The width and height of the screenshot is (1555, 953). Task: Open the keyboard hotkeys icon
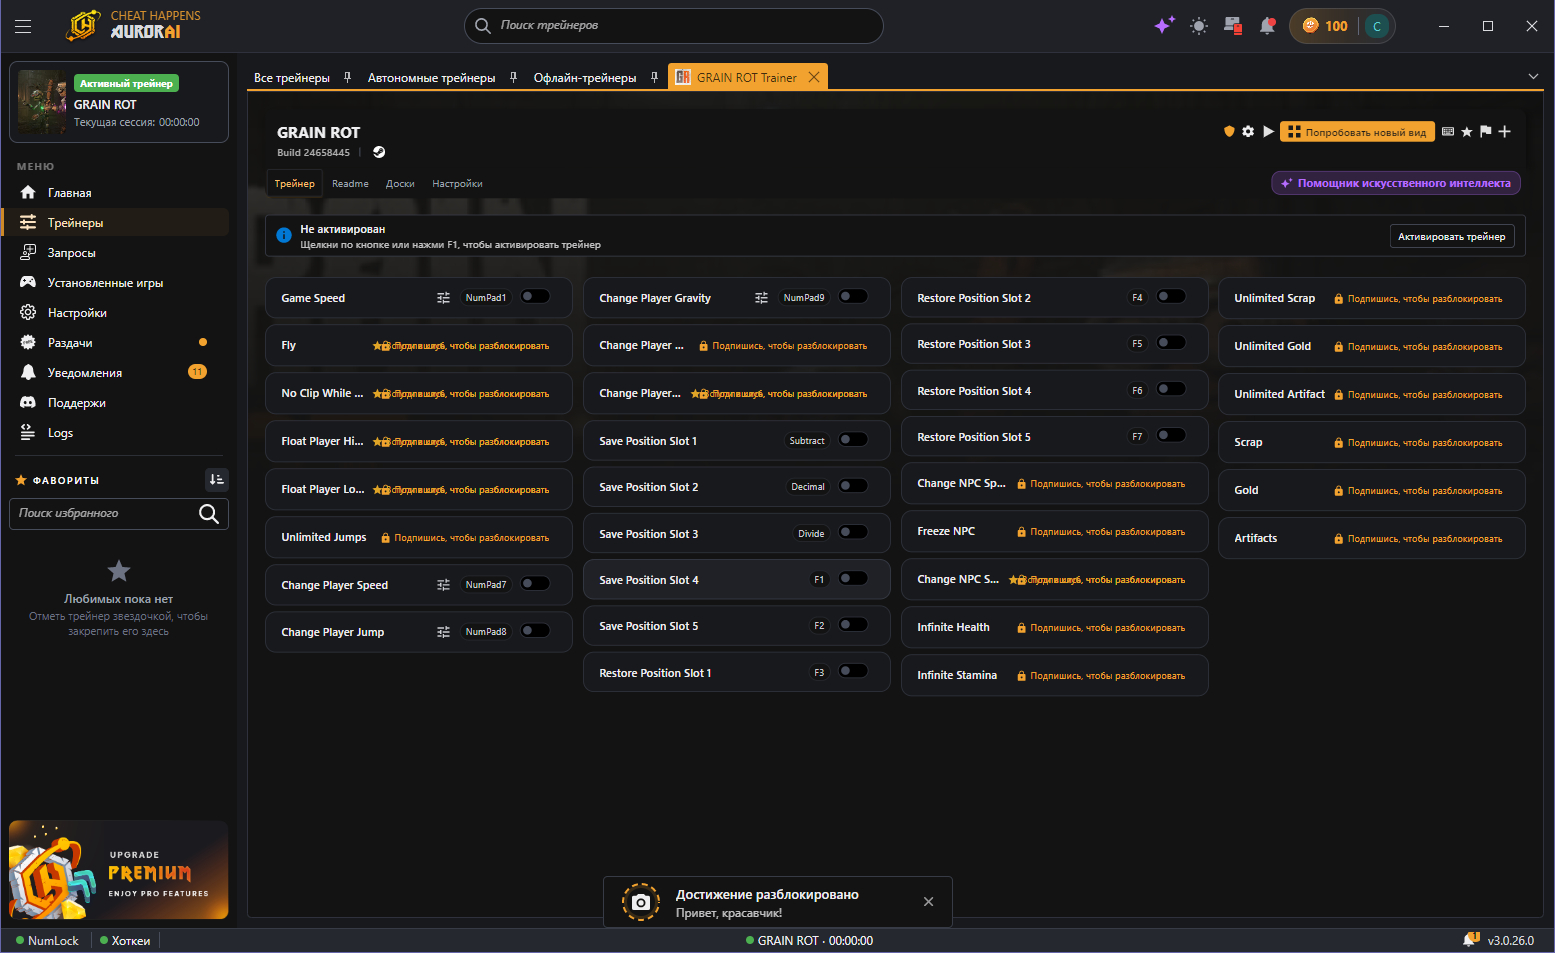click(x=1447, y=131)
